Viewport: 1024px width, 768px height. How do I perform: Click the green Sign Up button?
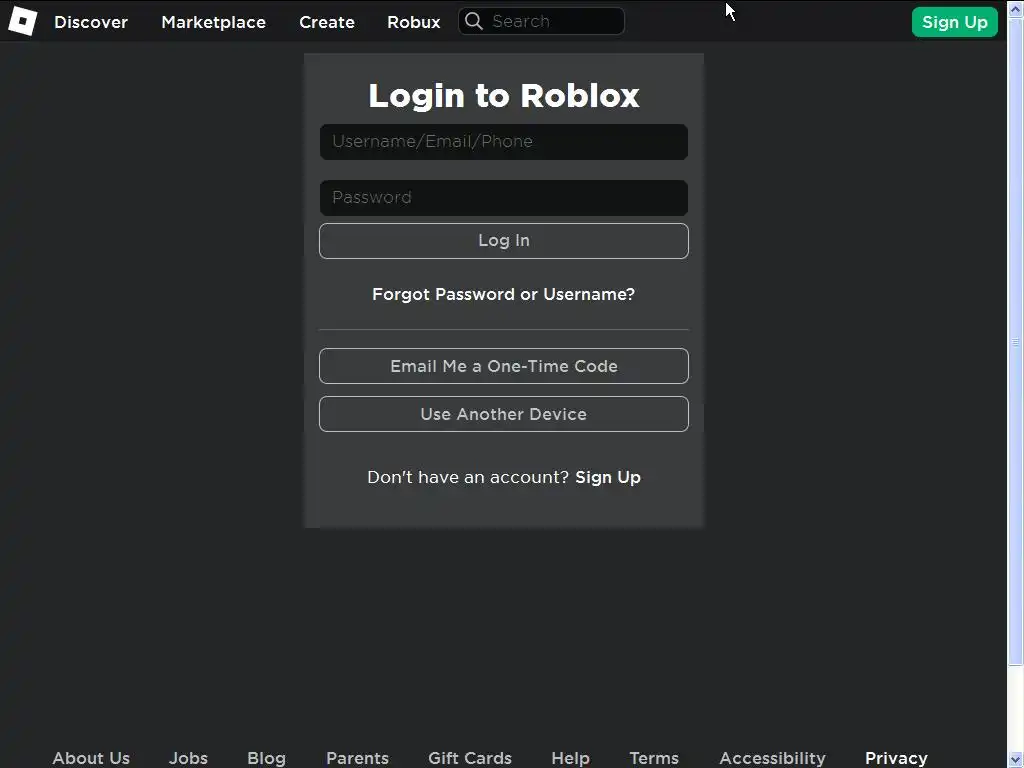pos(954,22)
